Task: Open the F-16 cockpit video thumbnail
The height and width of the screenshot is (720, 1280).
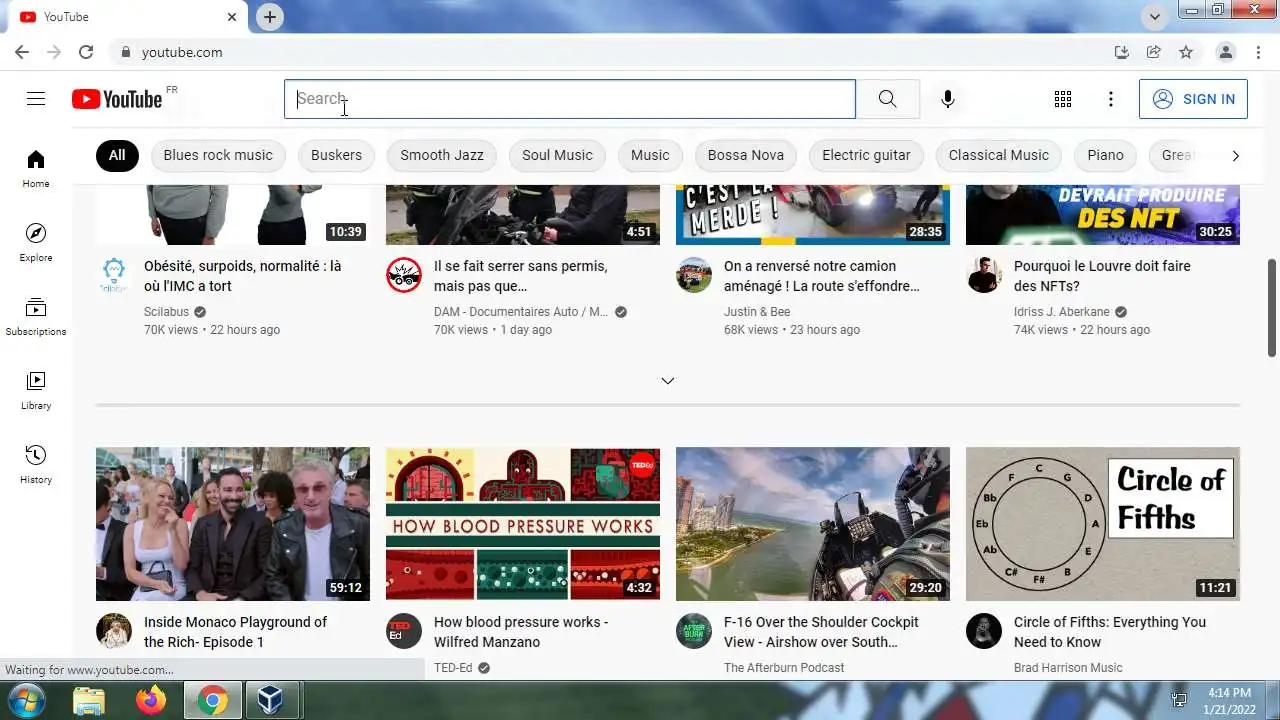Action: click(813, 524)
